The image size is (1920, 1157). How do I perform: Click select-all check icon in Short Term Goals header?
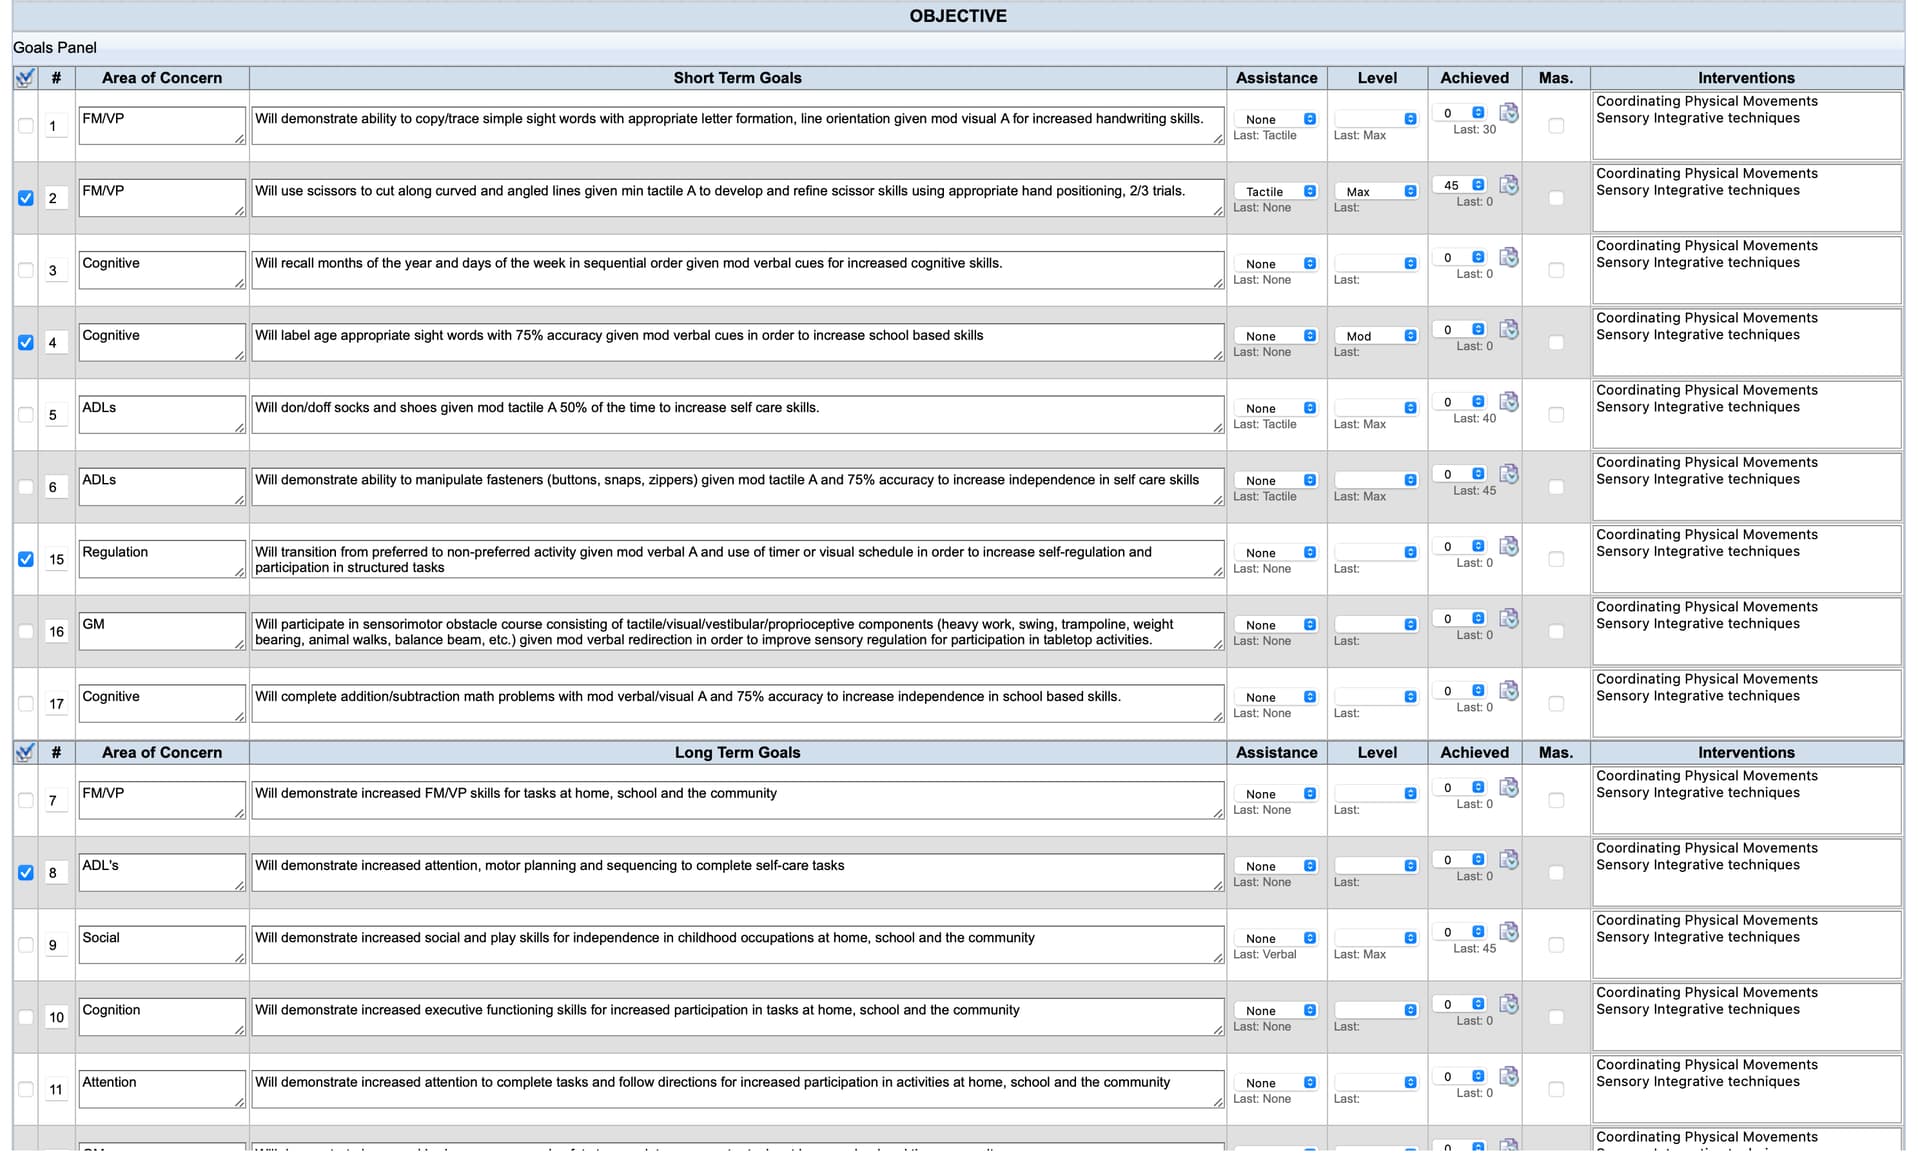(25, 78)
